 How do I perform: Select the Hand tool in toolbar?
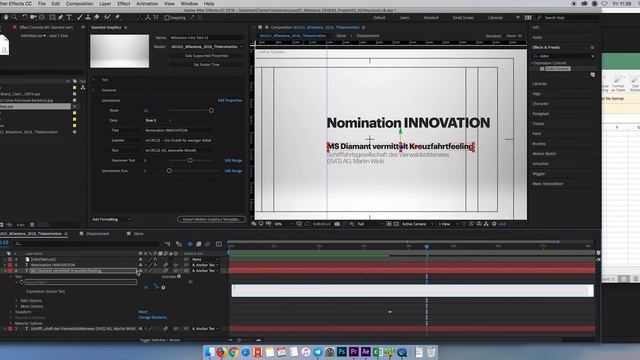coord(6,18)
